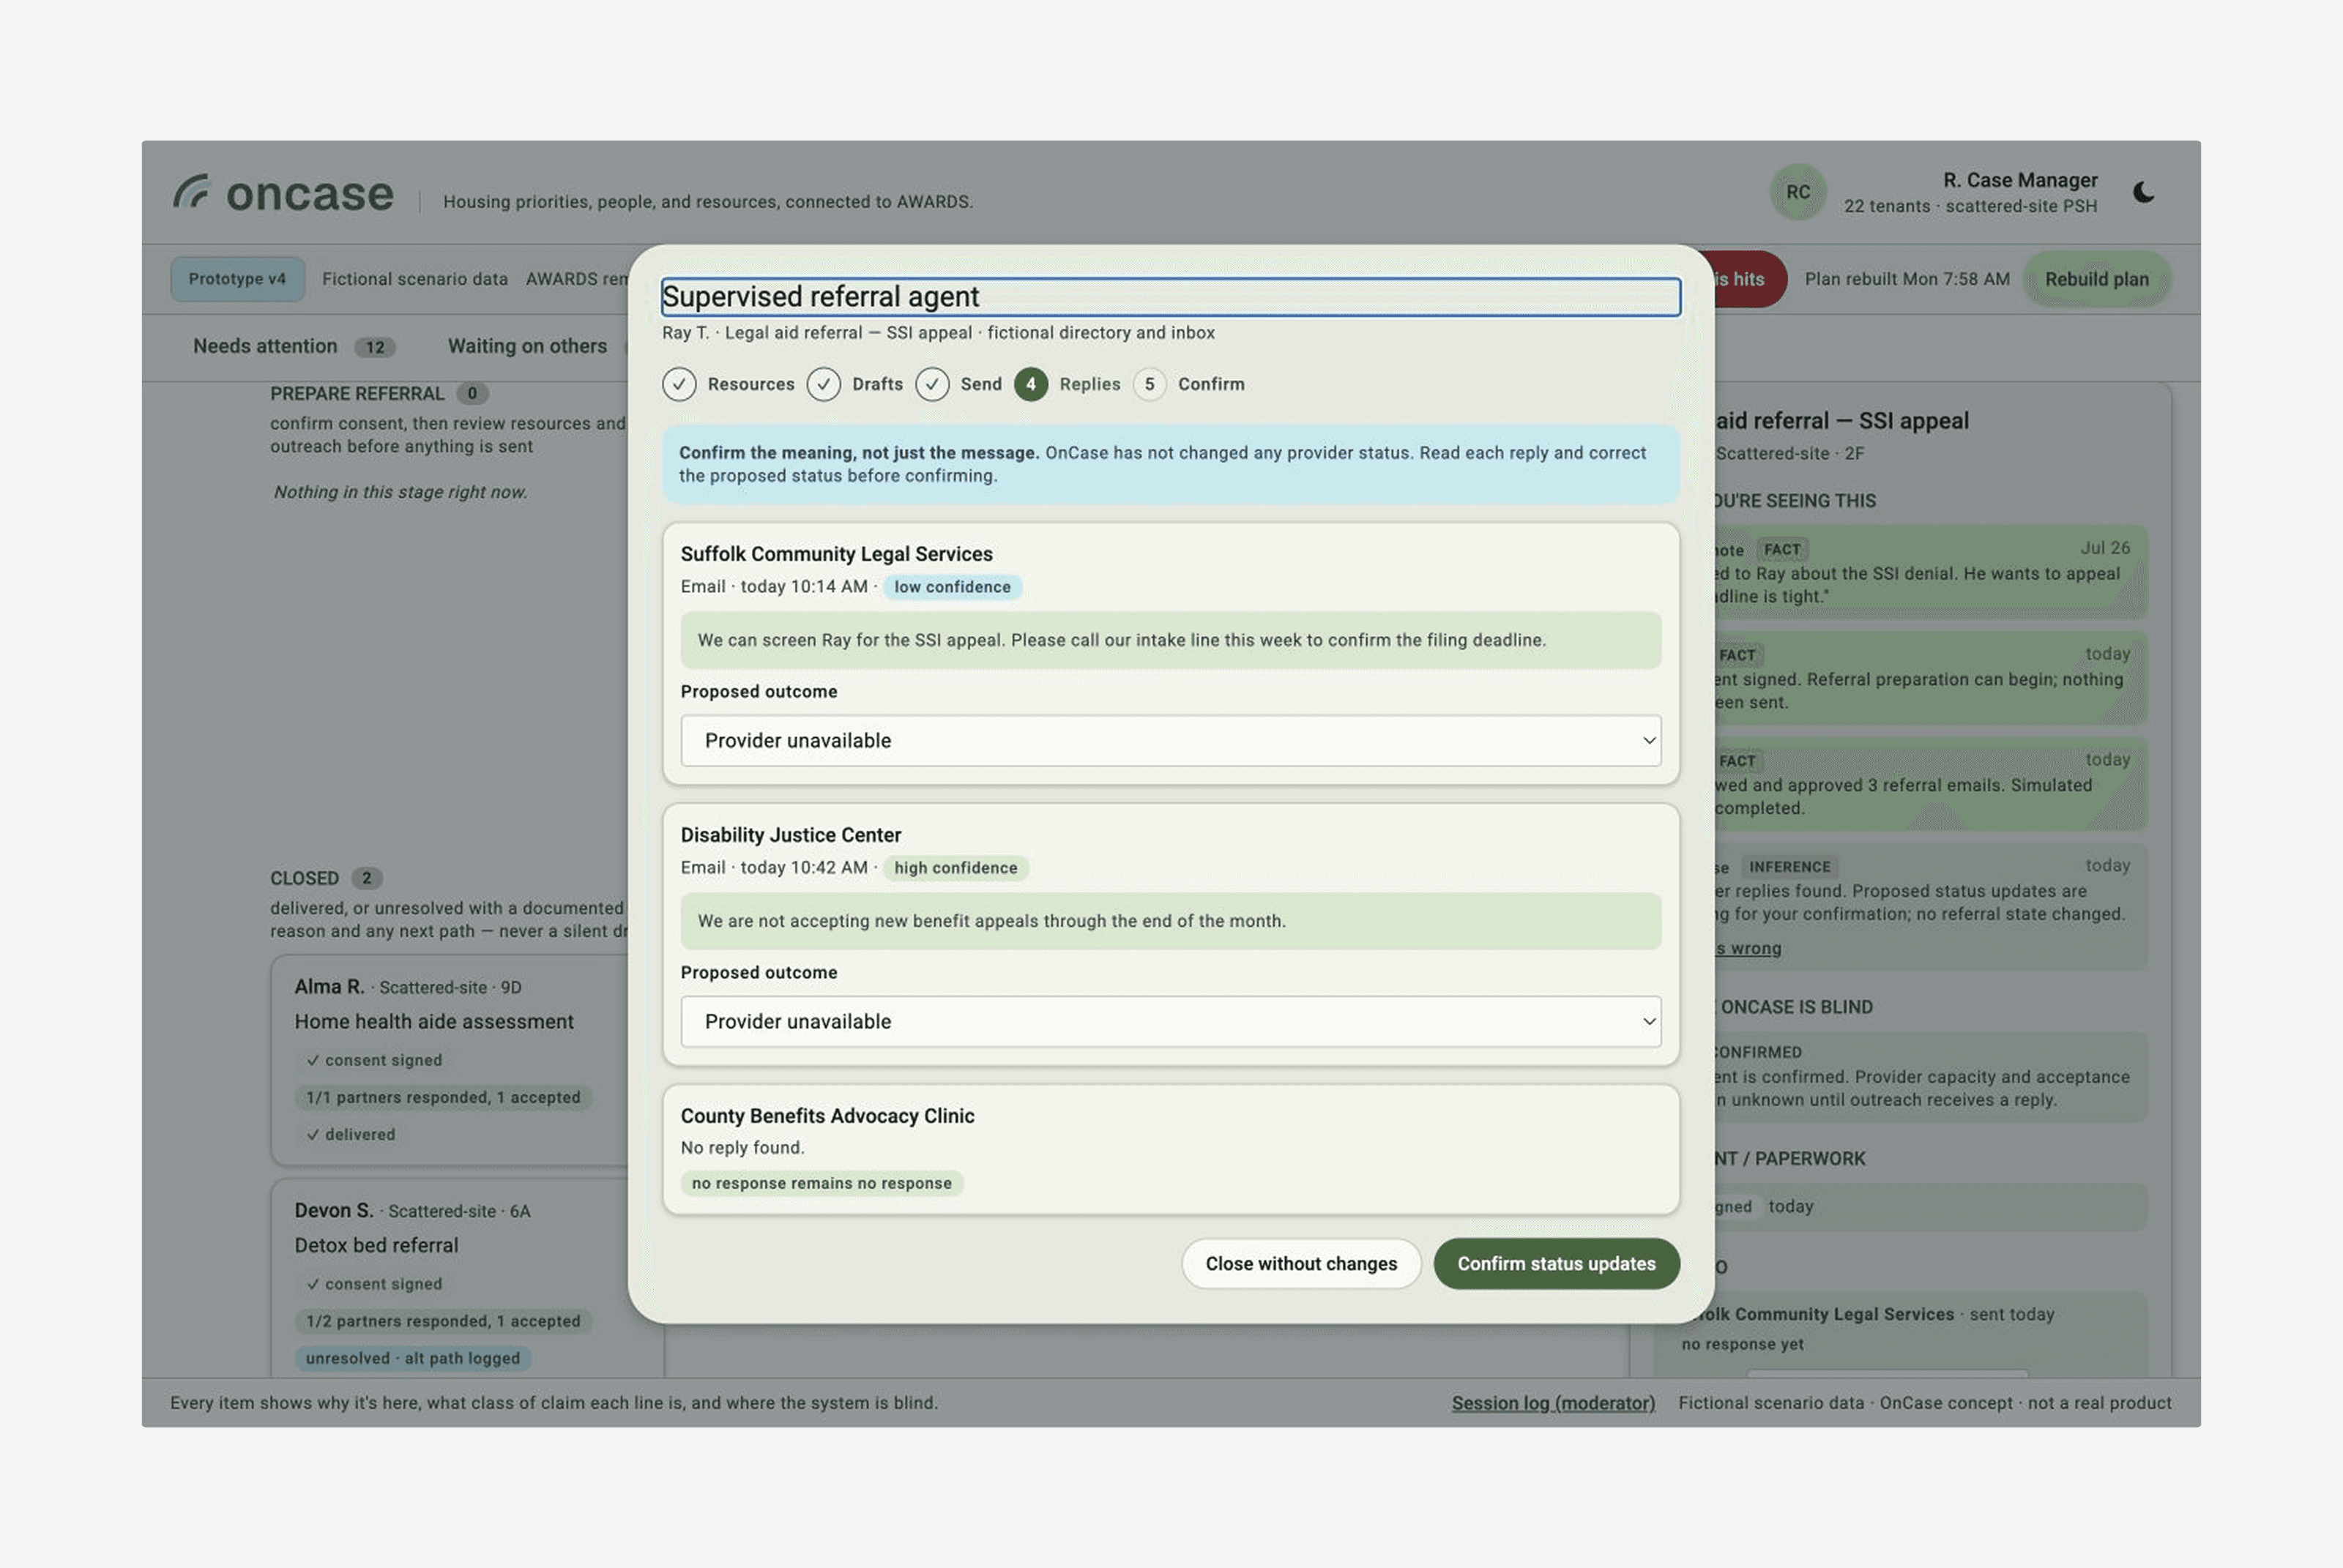Screen dimensions: 2343x1568
Task: Focus the Supervised referral agent title field
Action: 1170,296
